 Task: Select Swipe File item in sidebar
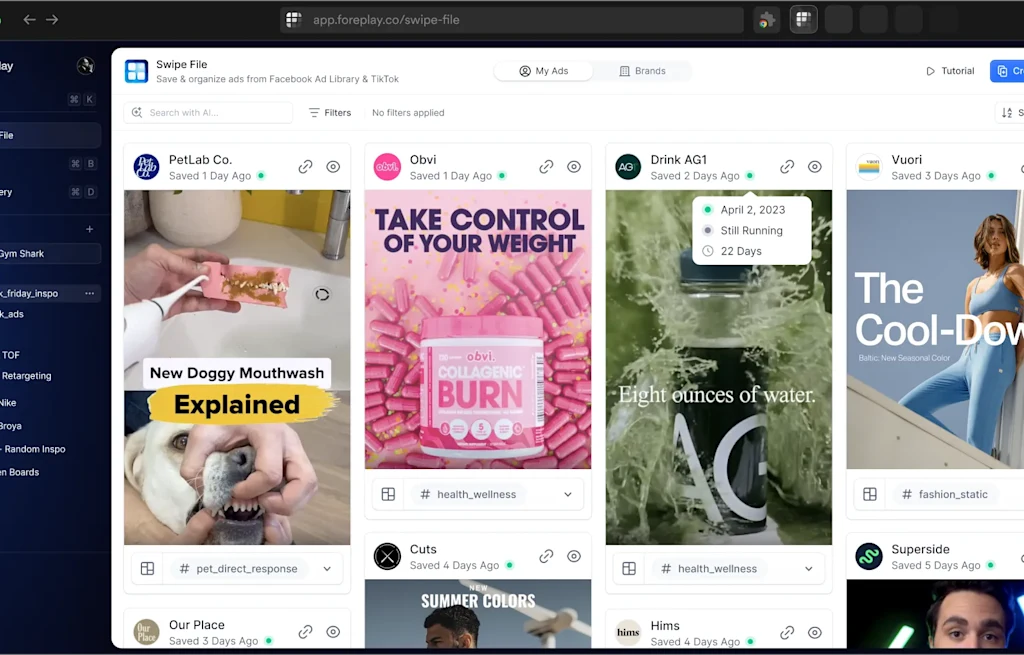[x=50, y=135]
